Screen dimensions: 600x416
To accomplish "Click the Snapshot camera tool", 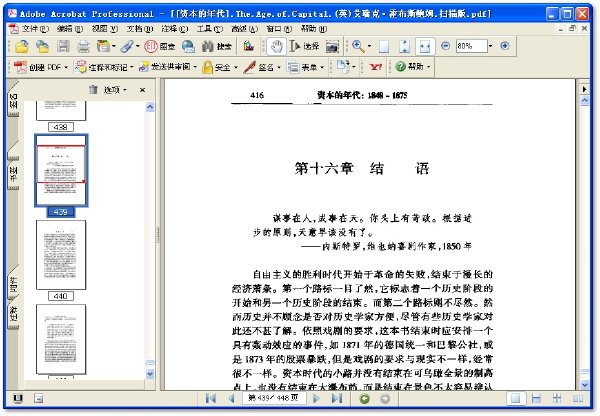I will tap(332, 47).
